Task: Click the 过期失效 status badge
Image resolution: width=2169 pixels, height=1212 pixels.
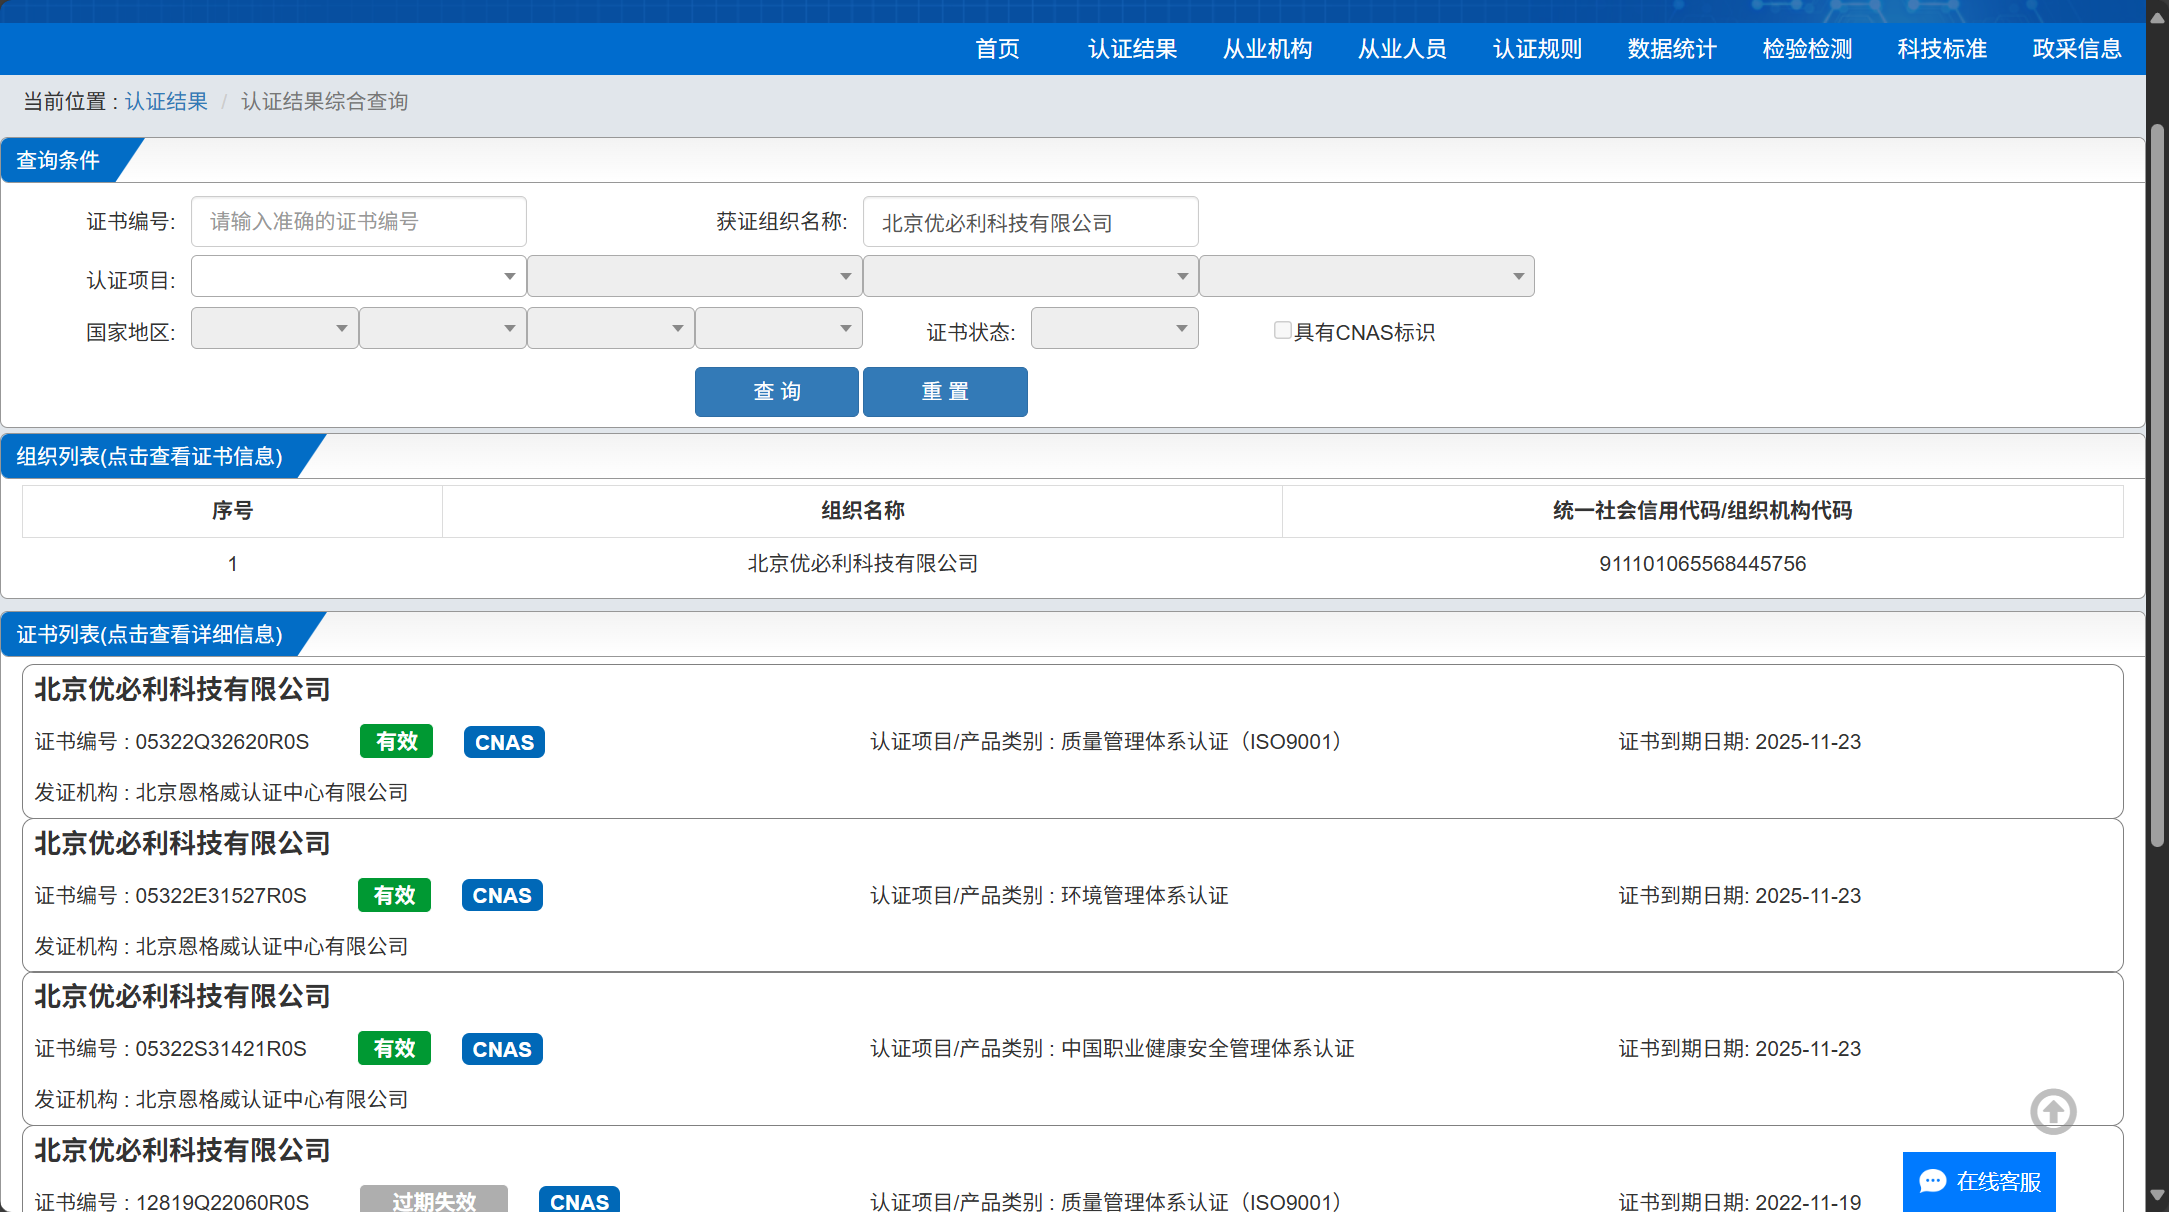Action: point(433,1200)
